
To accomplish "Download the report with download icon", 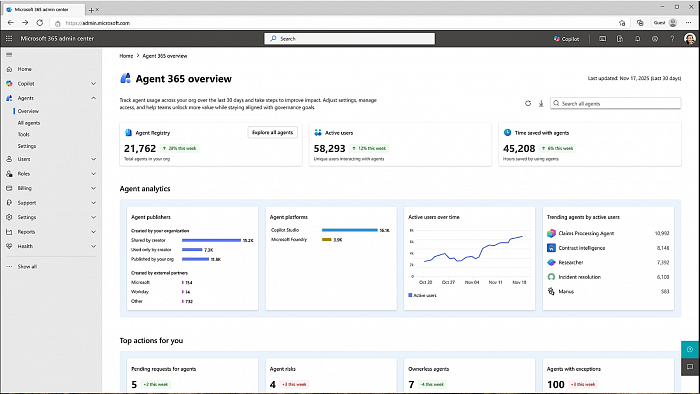I will point(541,104).
